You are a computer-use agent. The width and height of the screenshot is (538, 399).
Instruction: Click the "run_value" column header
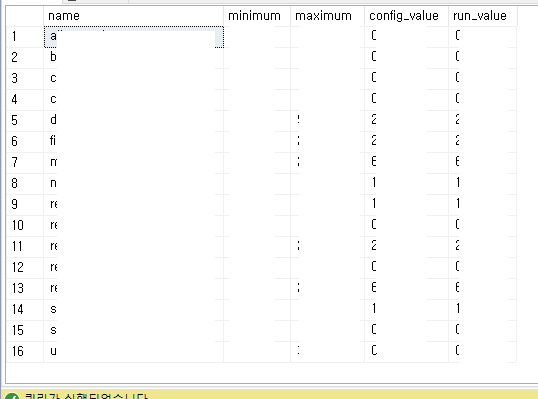(482, 16)
